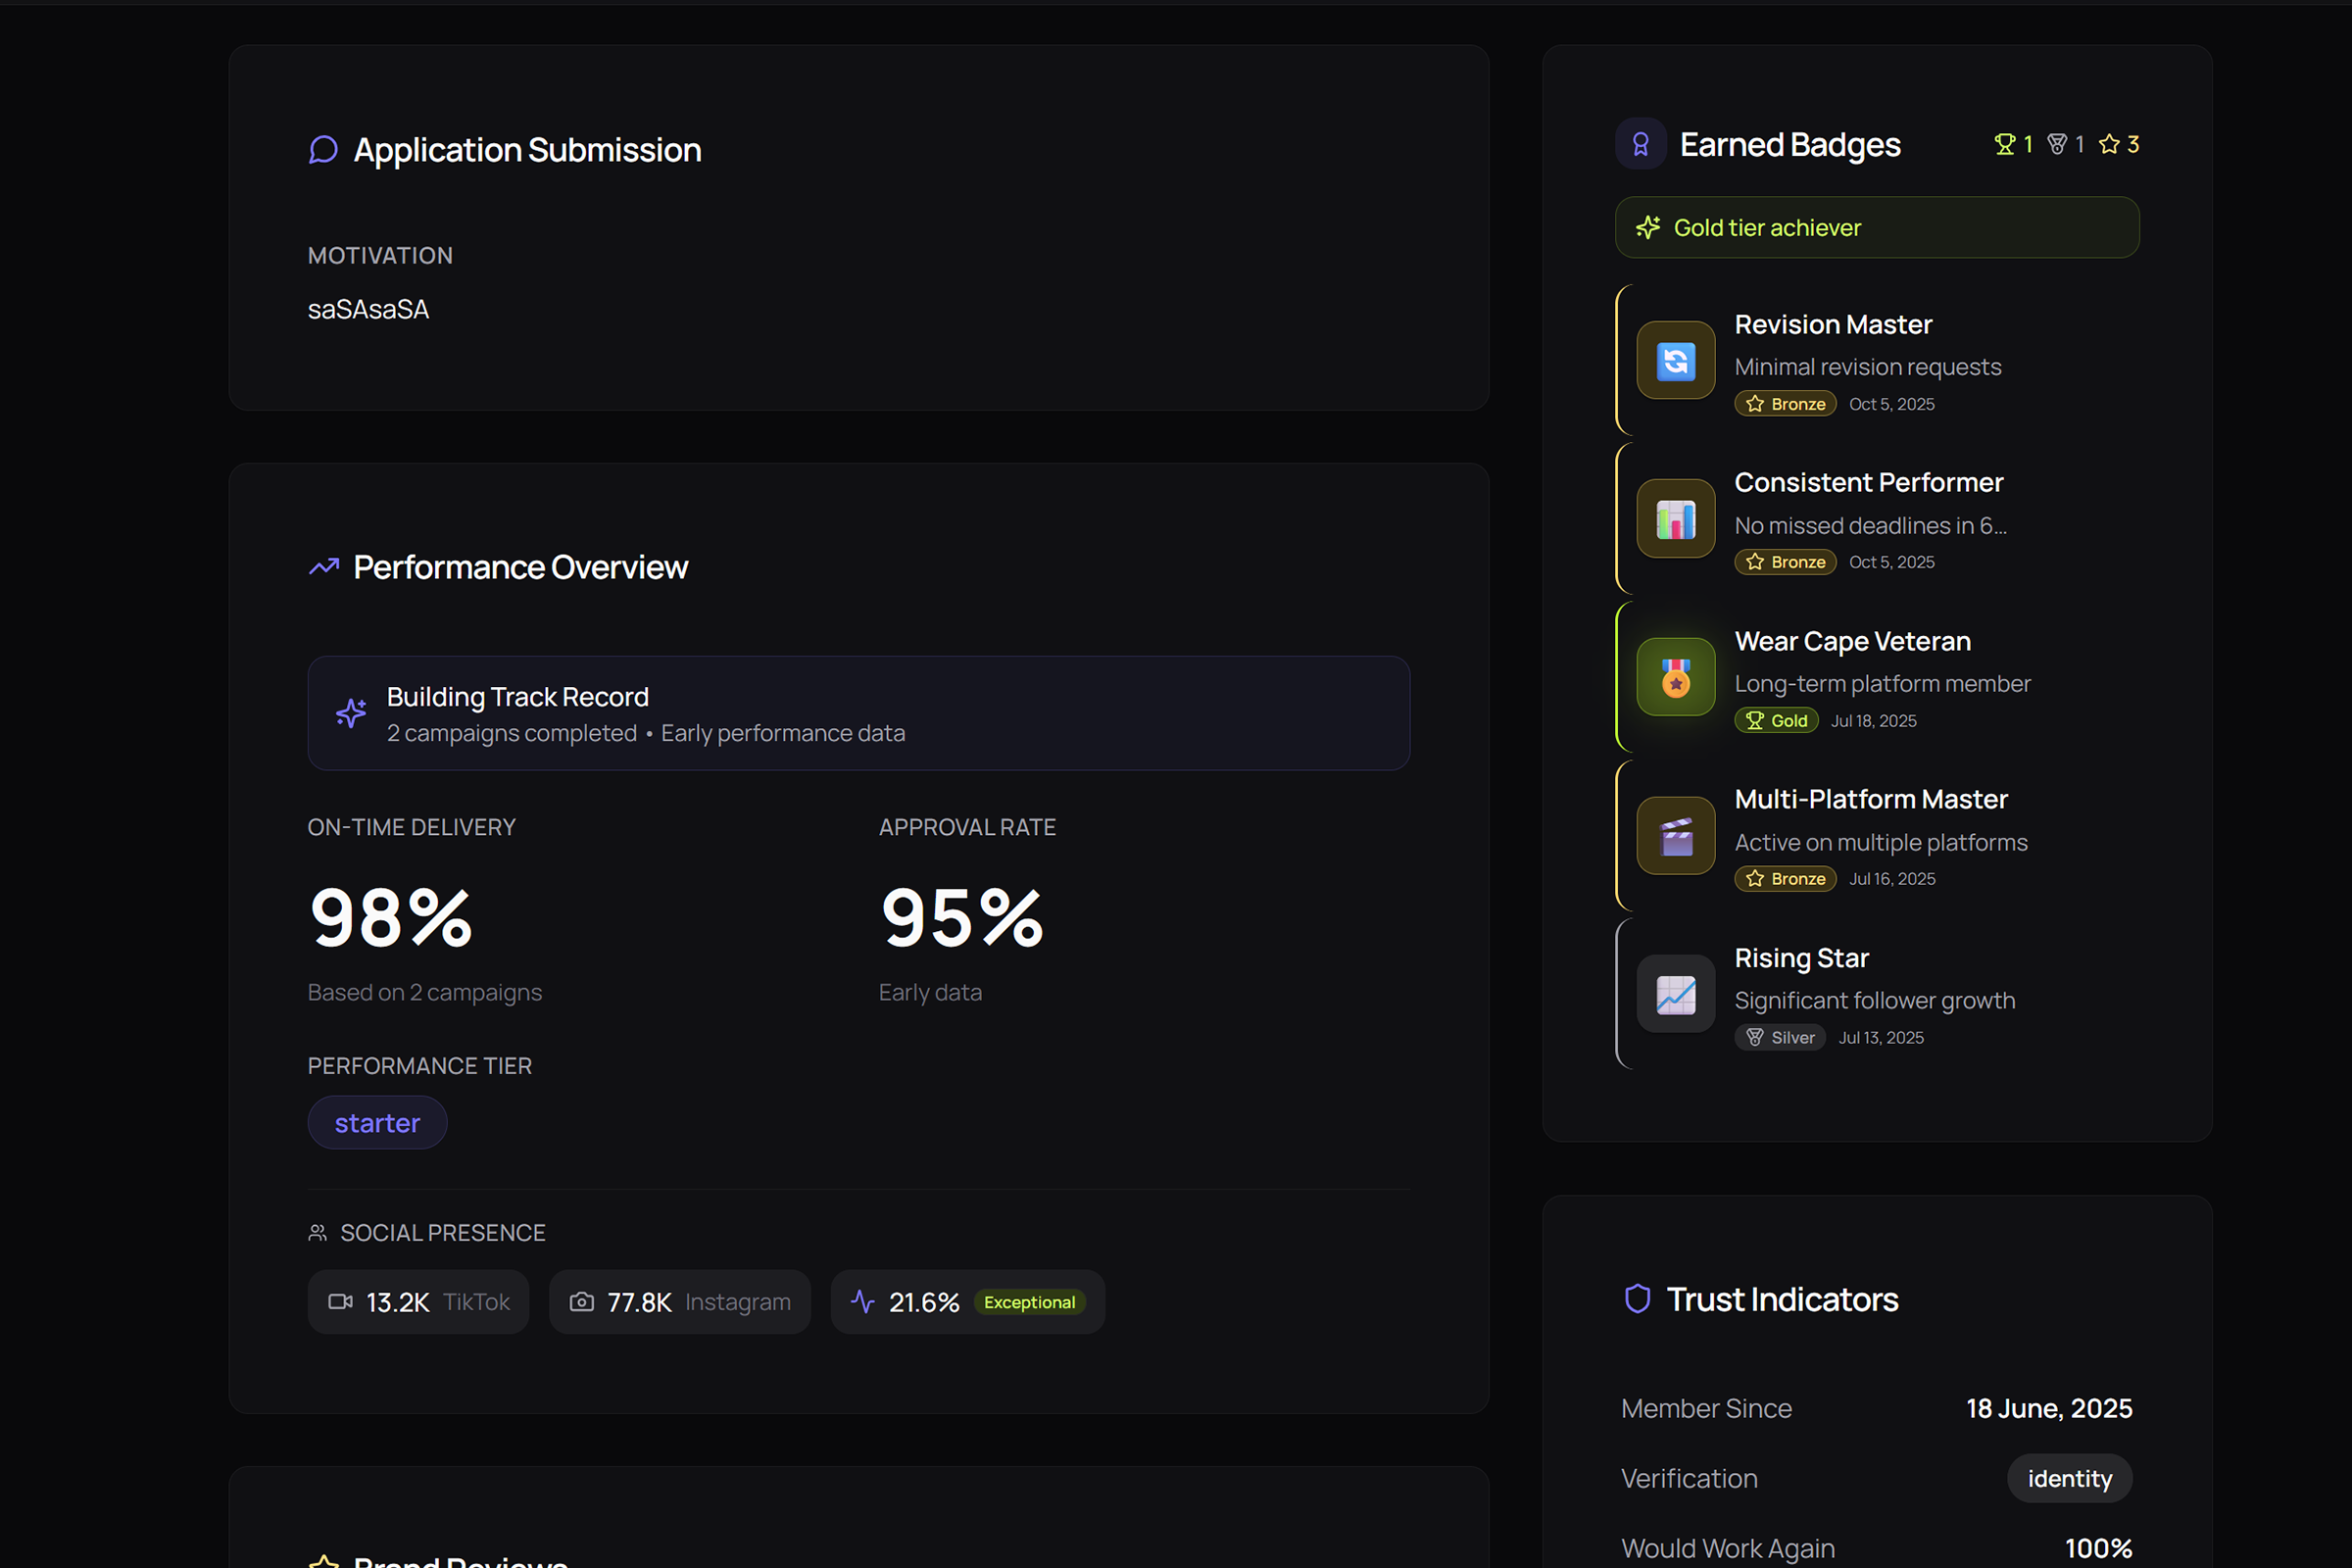Click the Application Submission speech bubble icon
This screenshot has width=2352, height=1568.
323,148
